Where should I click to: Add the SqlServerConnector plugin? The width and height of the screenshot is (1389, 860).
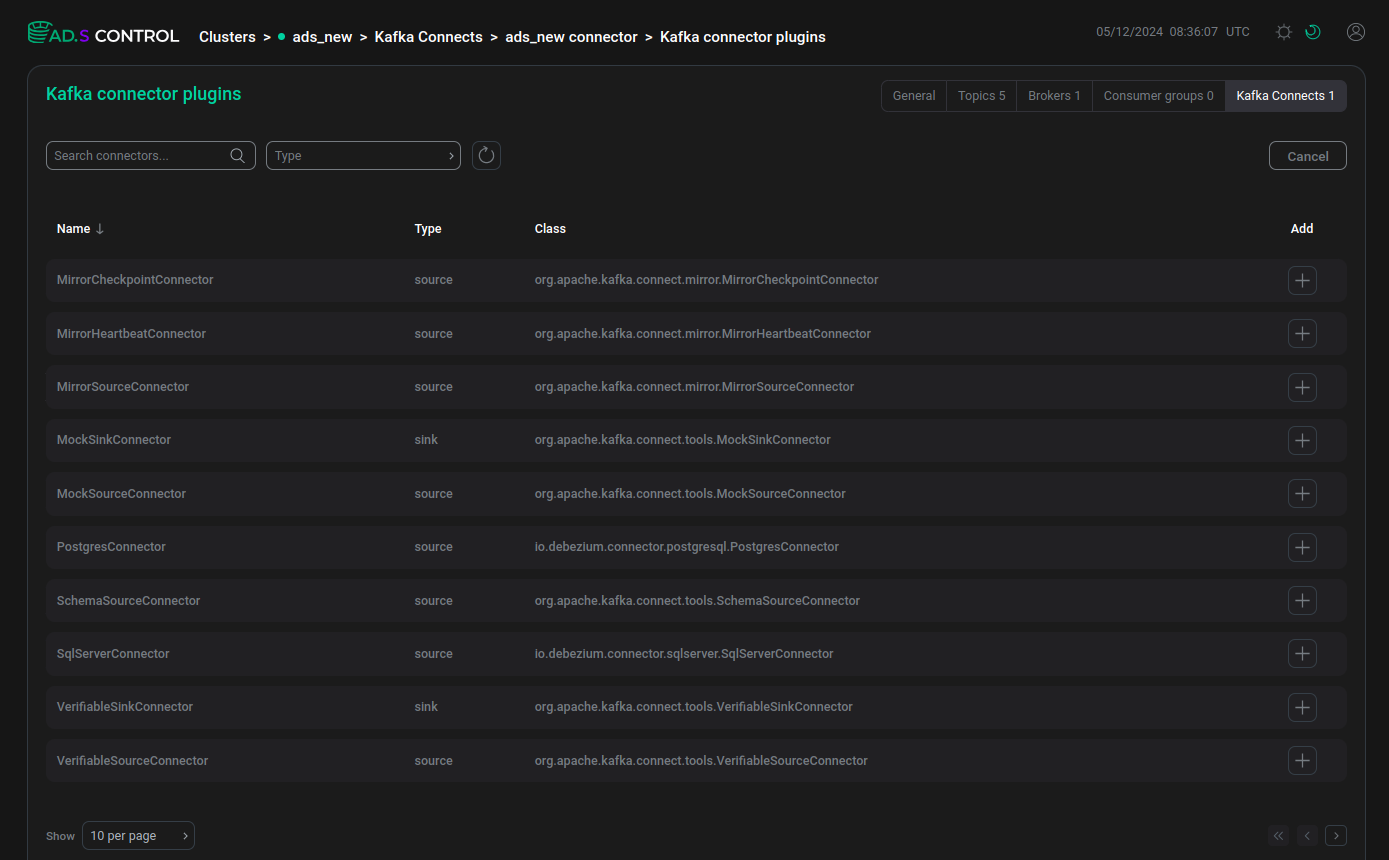point(1302,654)
